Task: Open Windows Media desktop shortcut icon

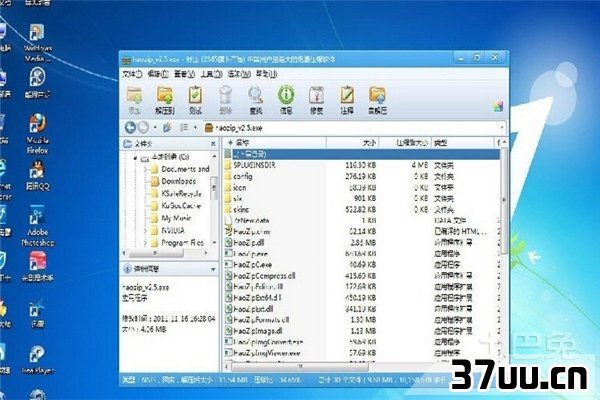Action: click(38, 42)
